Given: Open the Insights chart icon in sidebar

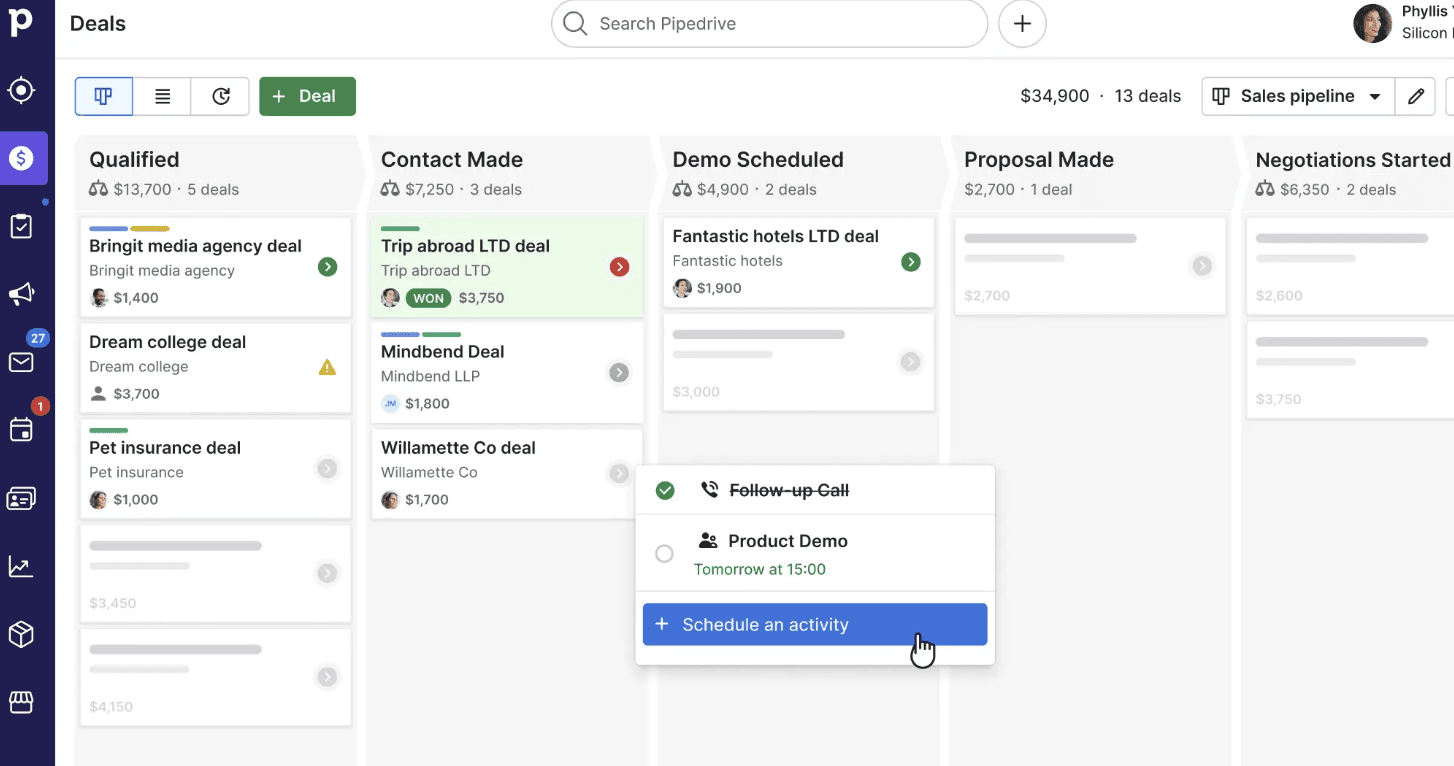Looking at the screenshot, I should click(x=21, y=566).
